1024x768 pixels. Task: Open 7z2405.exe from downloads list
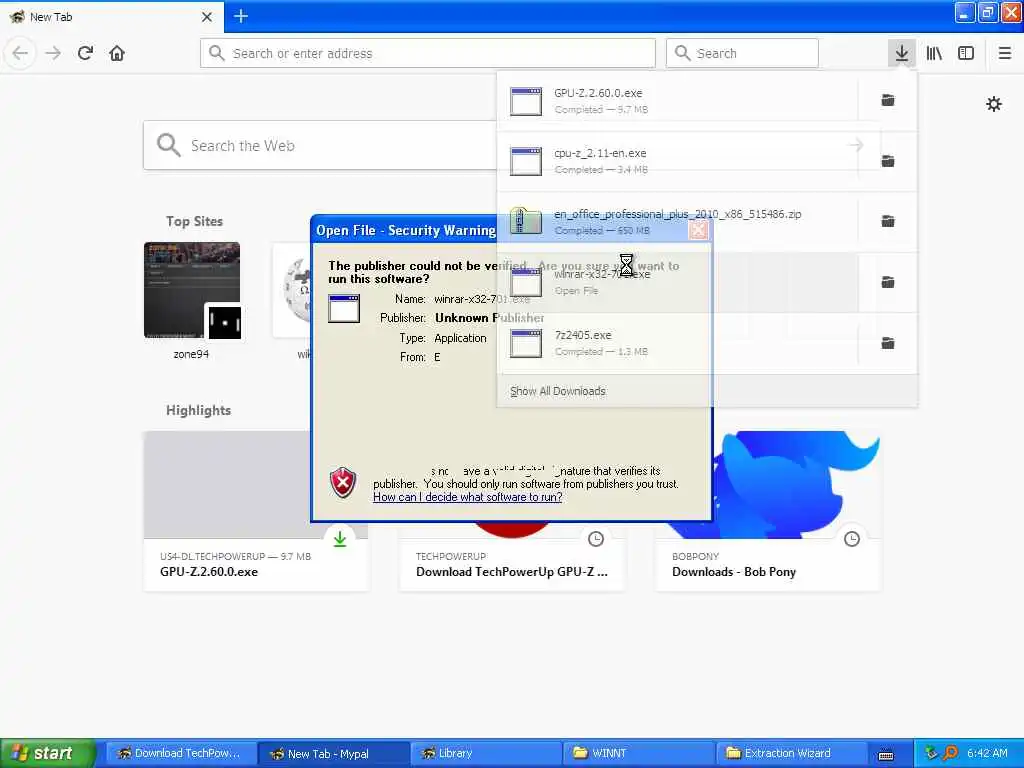tap(677, 343)
